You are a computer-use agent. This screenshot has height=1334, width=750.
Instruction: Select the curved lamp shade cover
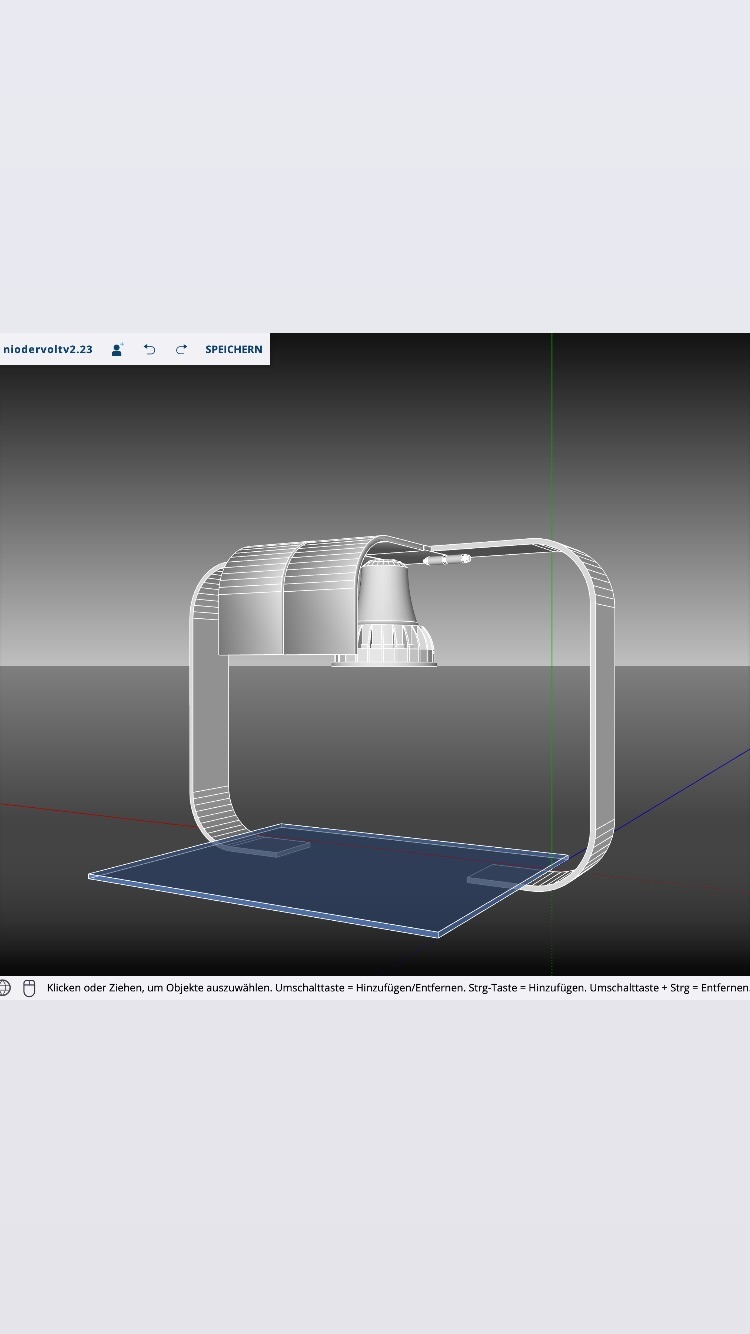coord(290,597)
